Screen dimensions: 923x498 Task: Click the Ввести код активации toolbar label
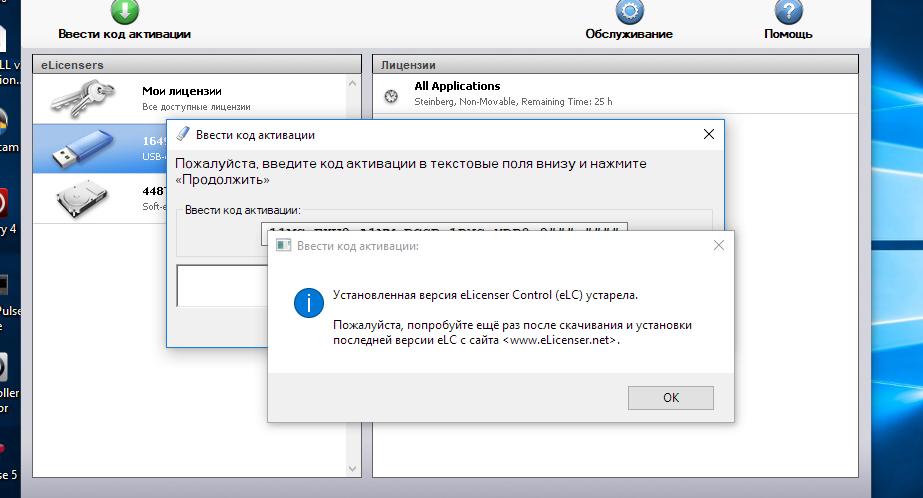(x=124, y=34)
